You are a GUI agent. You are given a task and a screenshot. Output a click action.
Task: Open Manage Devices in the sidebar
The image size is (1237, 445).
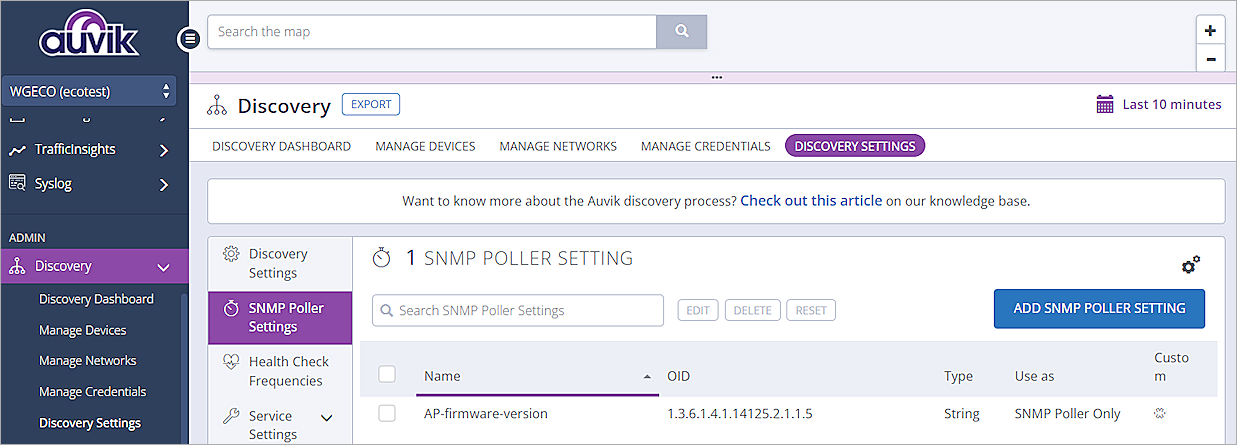click(x=82, y=330)
